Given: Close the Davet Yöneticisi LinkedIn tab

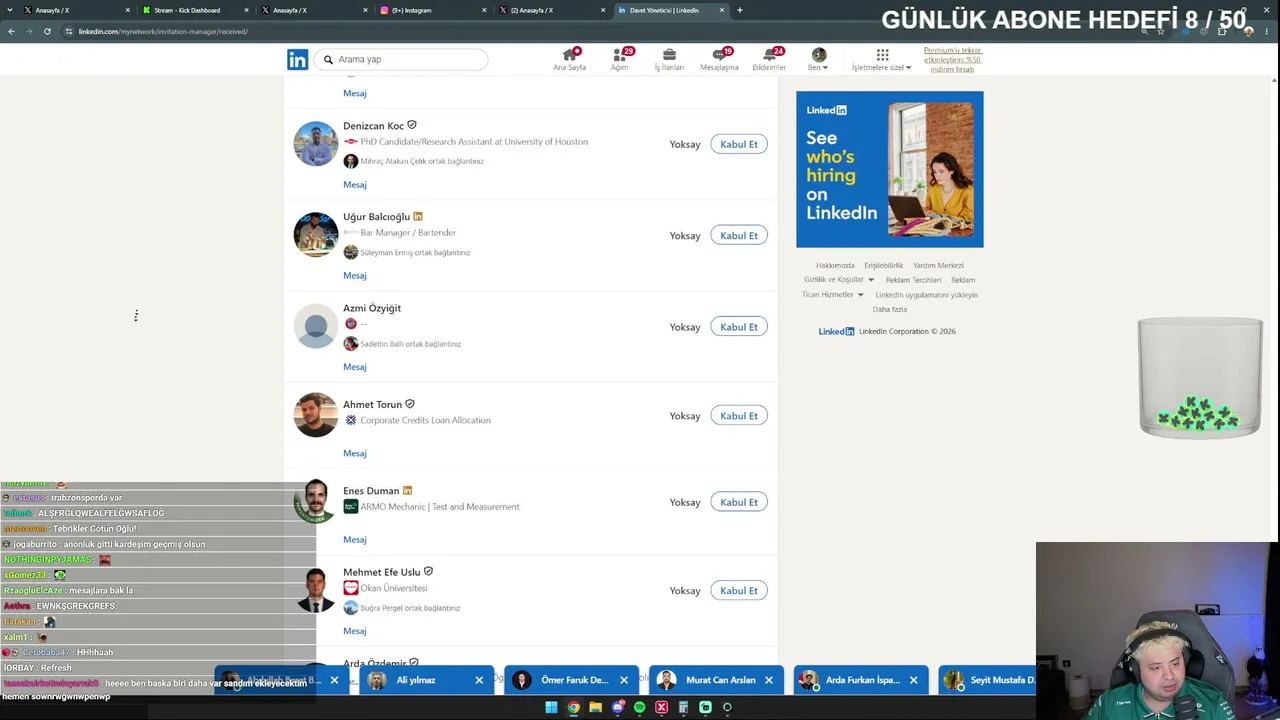Looking at the screenshot, I should (722, 10).
